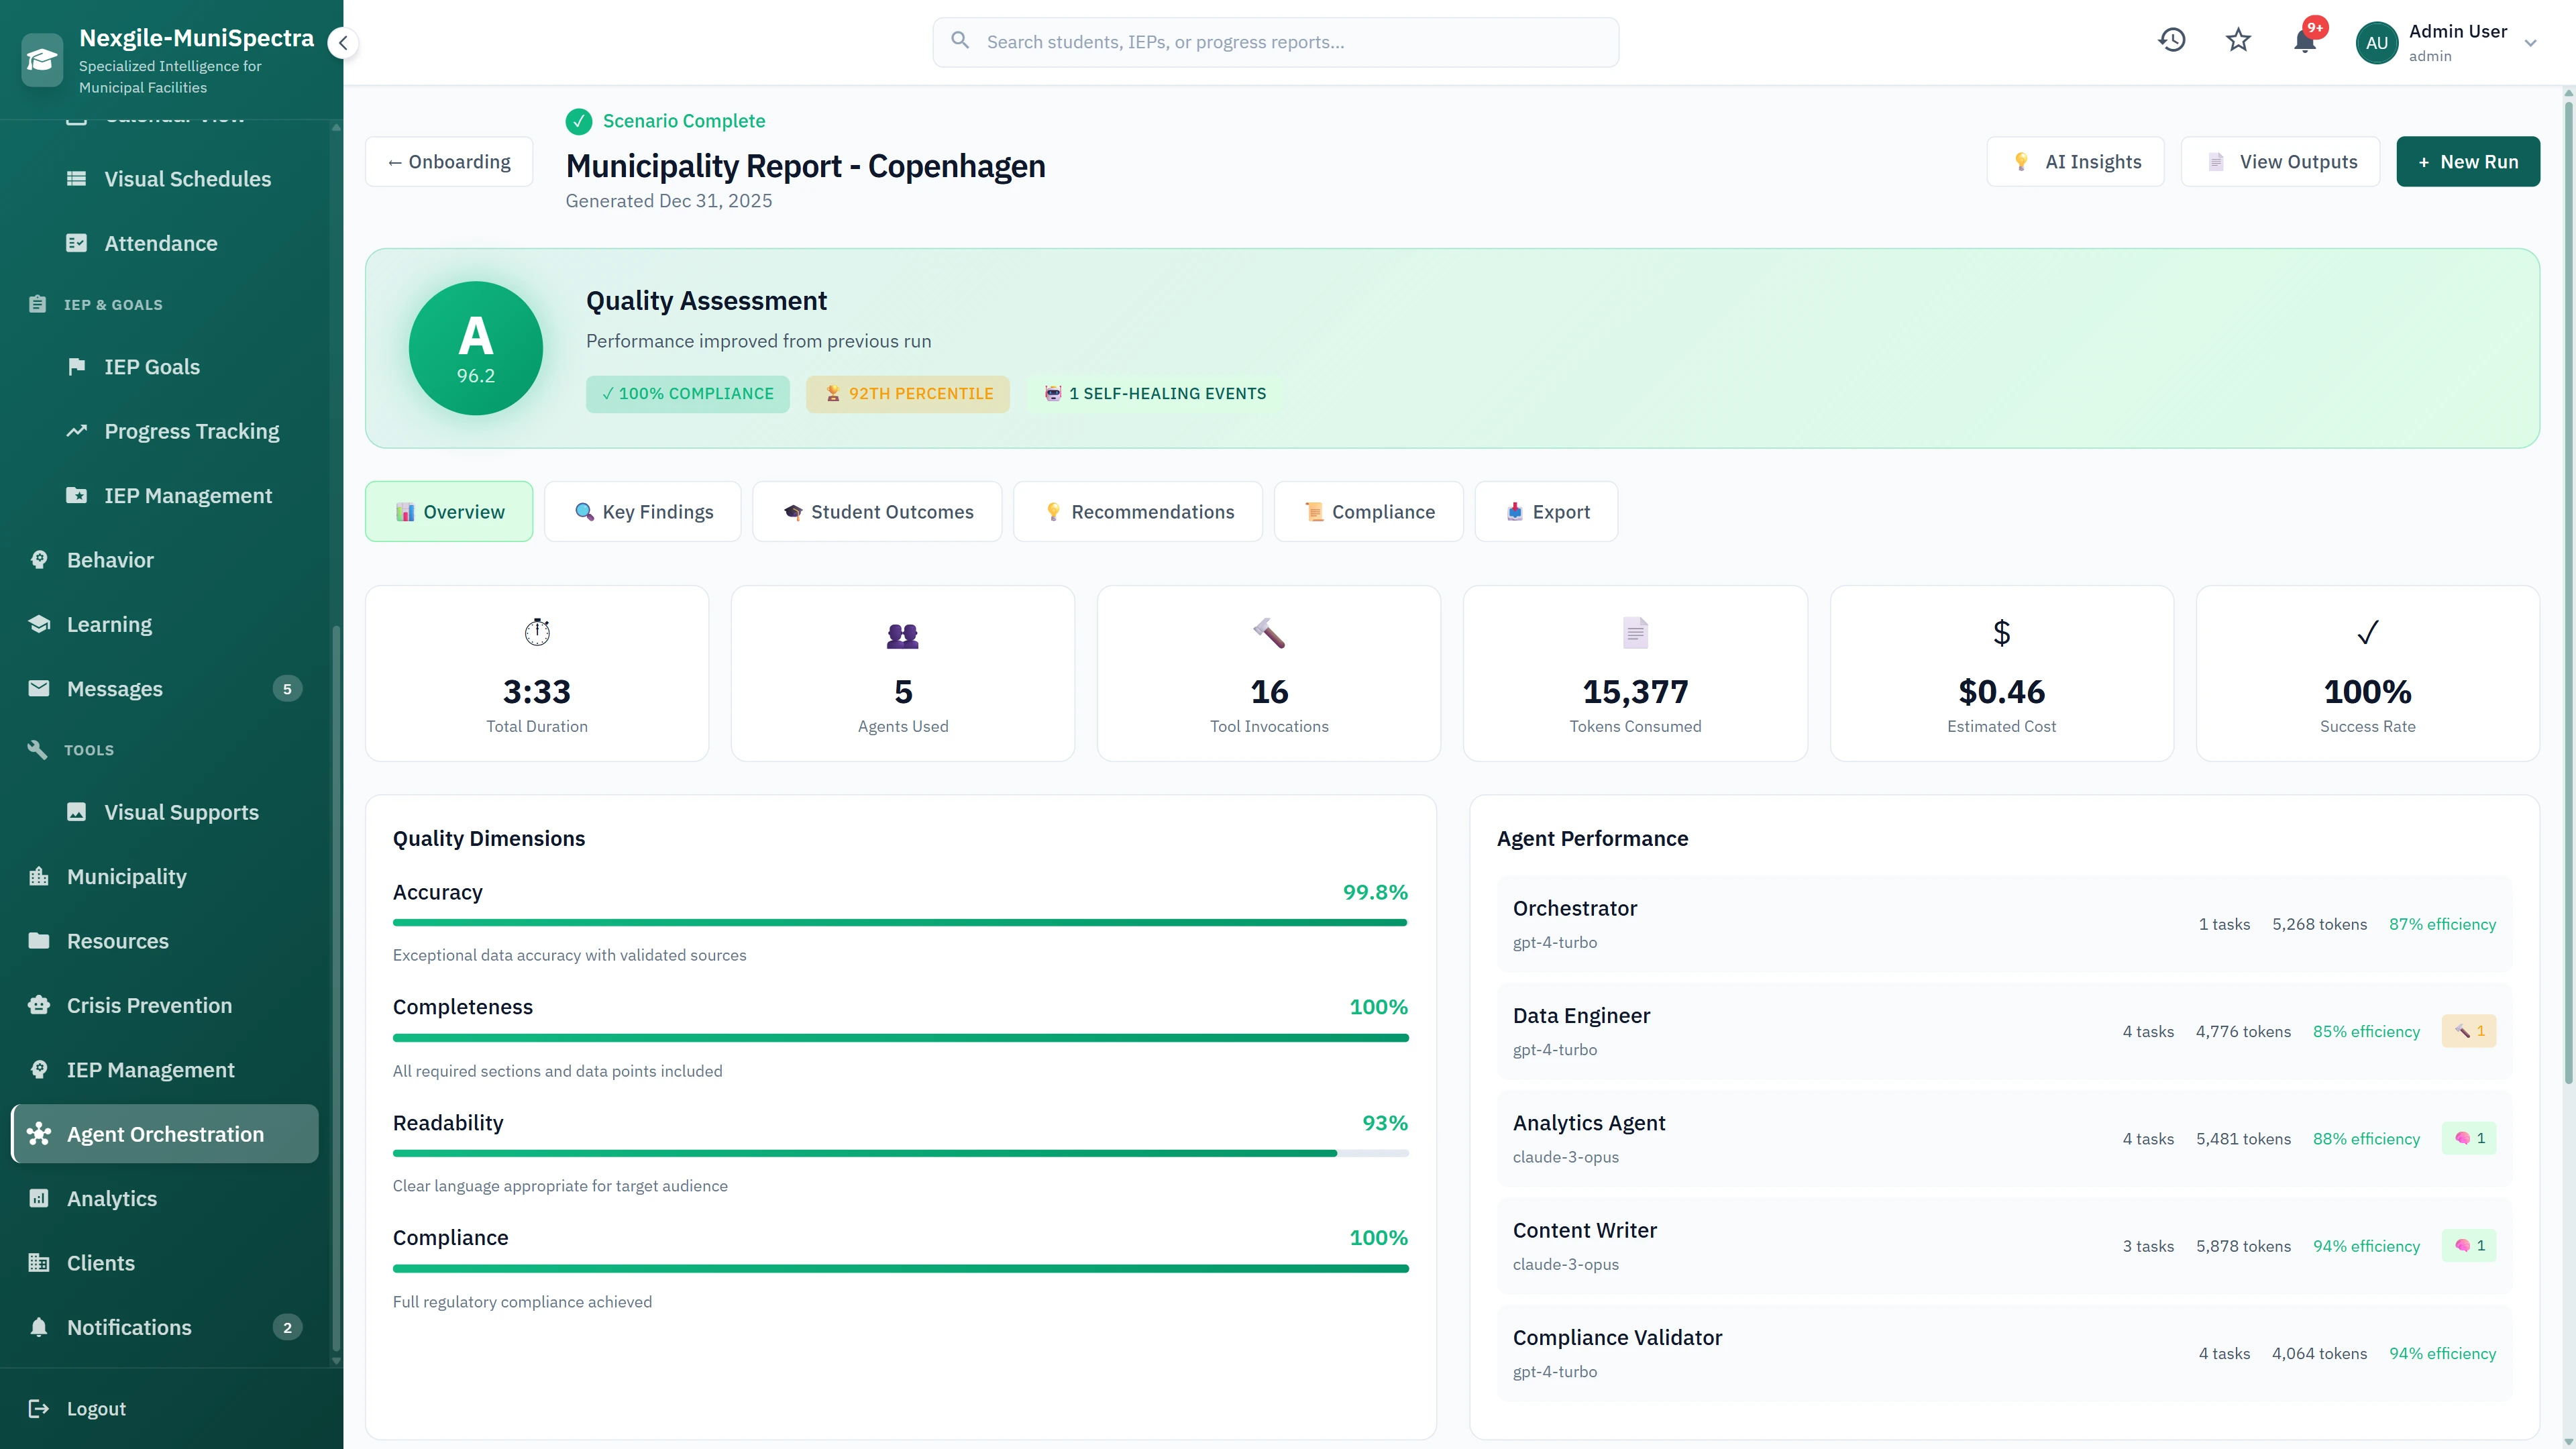Screen dimensions: 2576x1449
Task: Click the favorites star icon
Action: tap(2238, 40)
